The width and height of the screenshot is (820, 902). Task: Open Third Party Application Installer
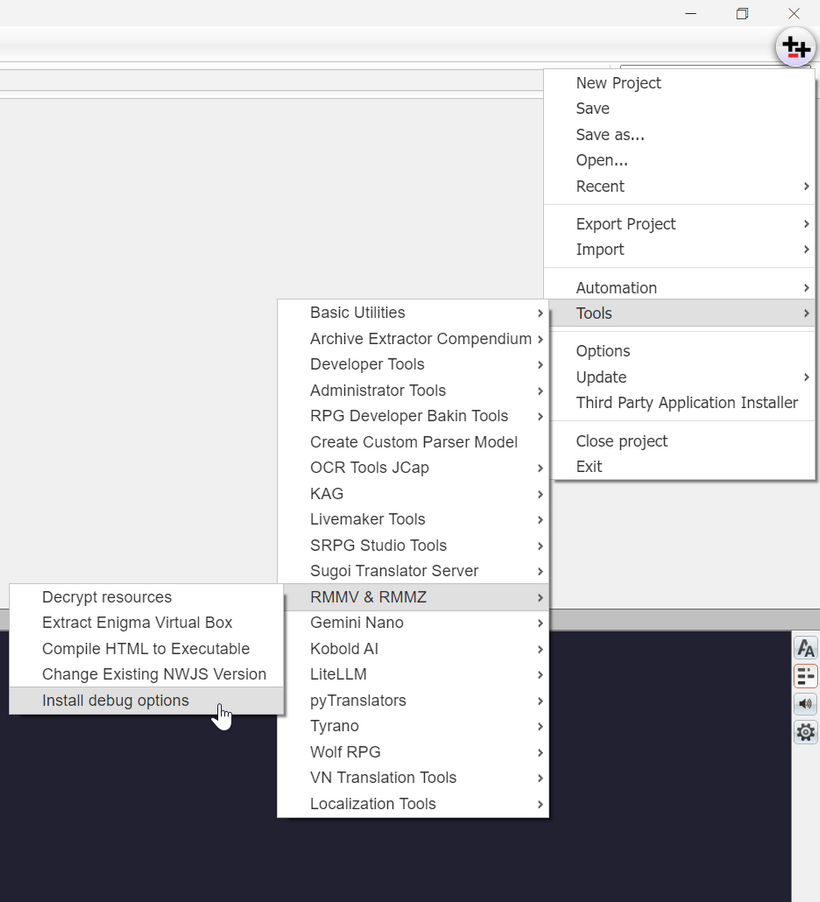pos(687,403)
